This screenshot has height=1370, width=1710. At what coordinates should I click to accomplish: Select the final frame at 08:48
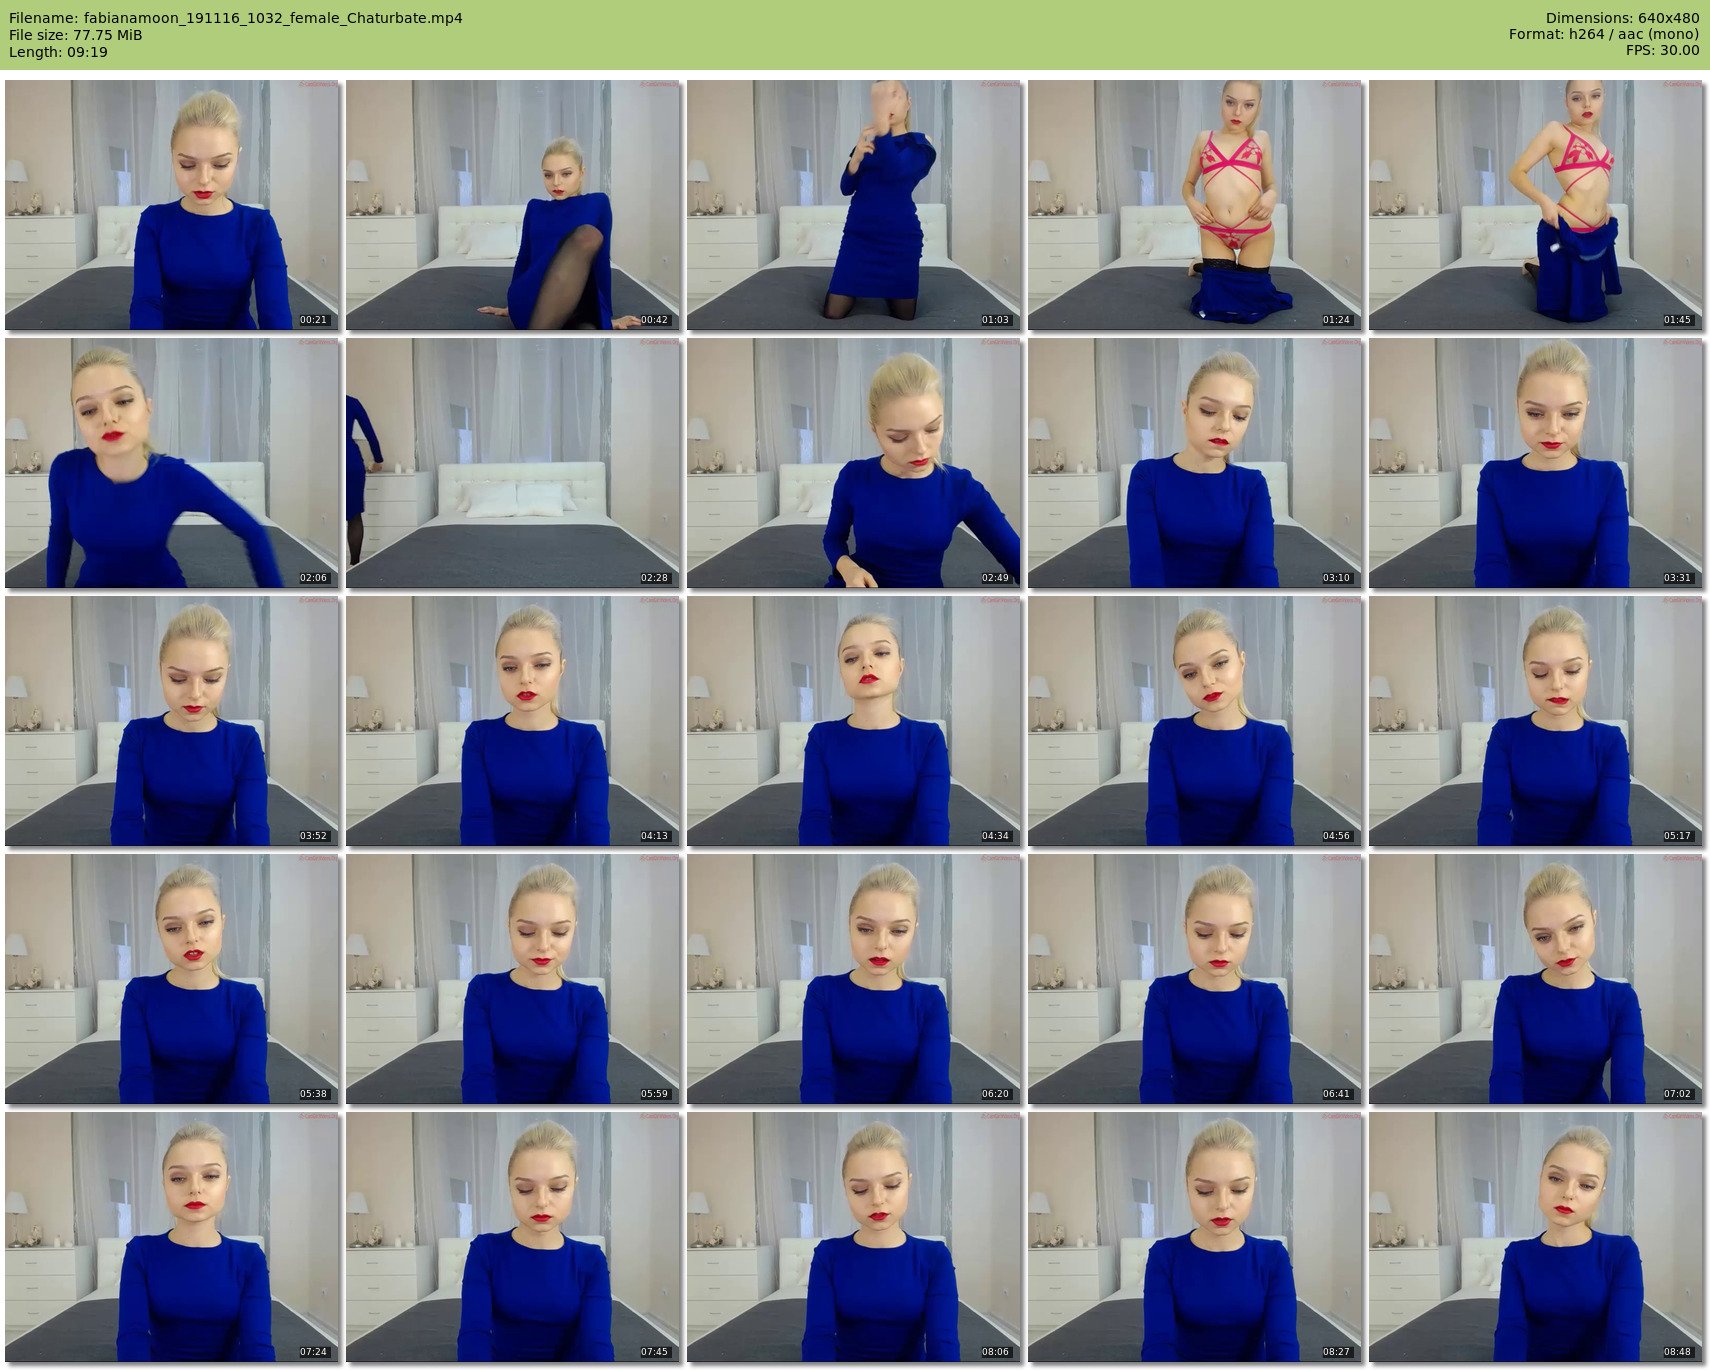coord(1535,1237)
